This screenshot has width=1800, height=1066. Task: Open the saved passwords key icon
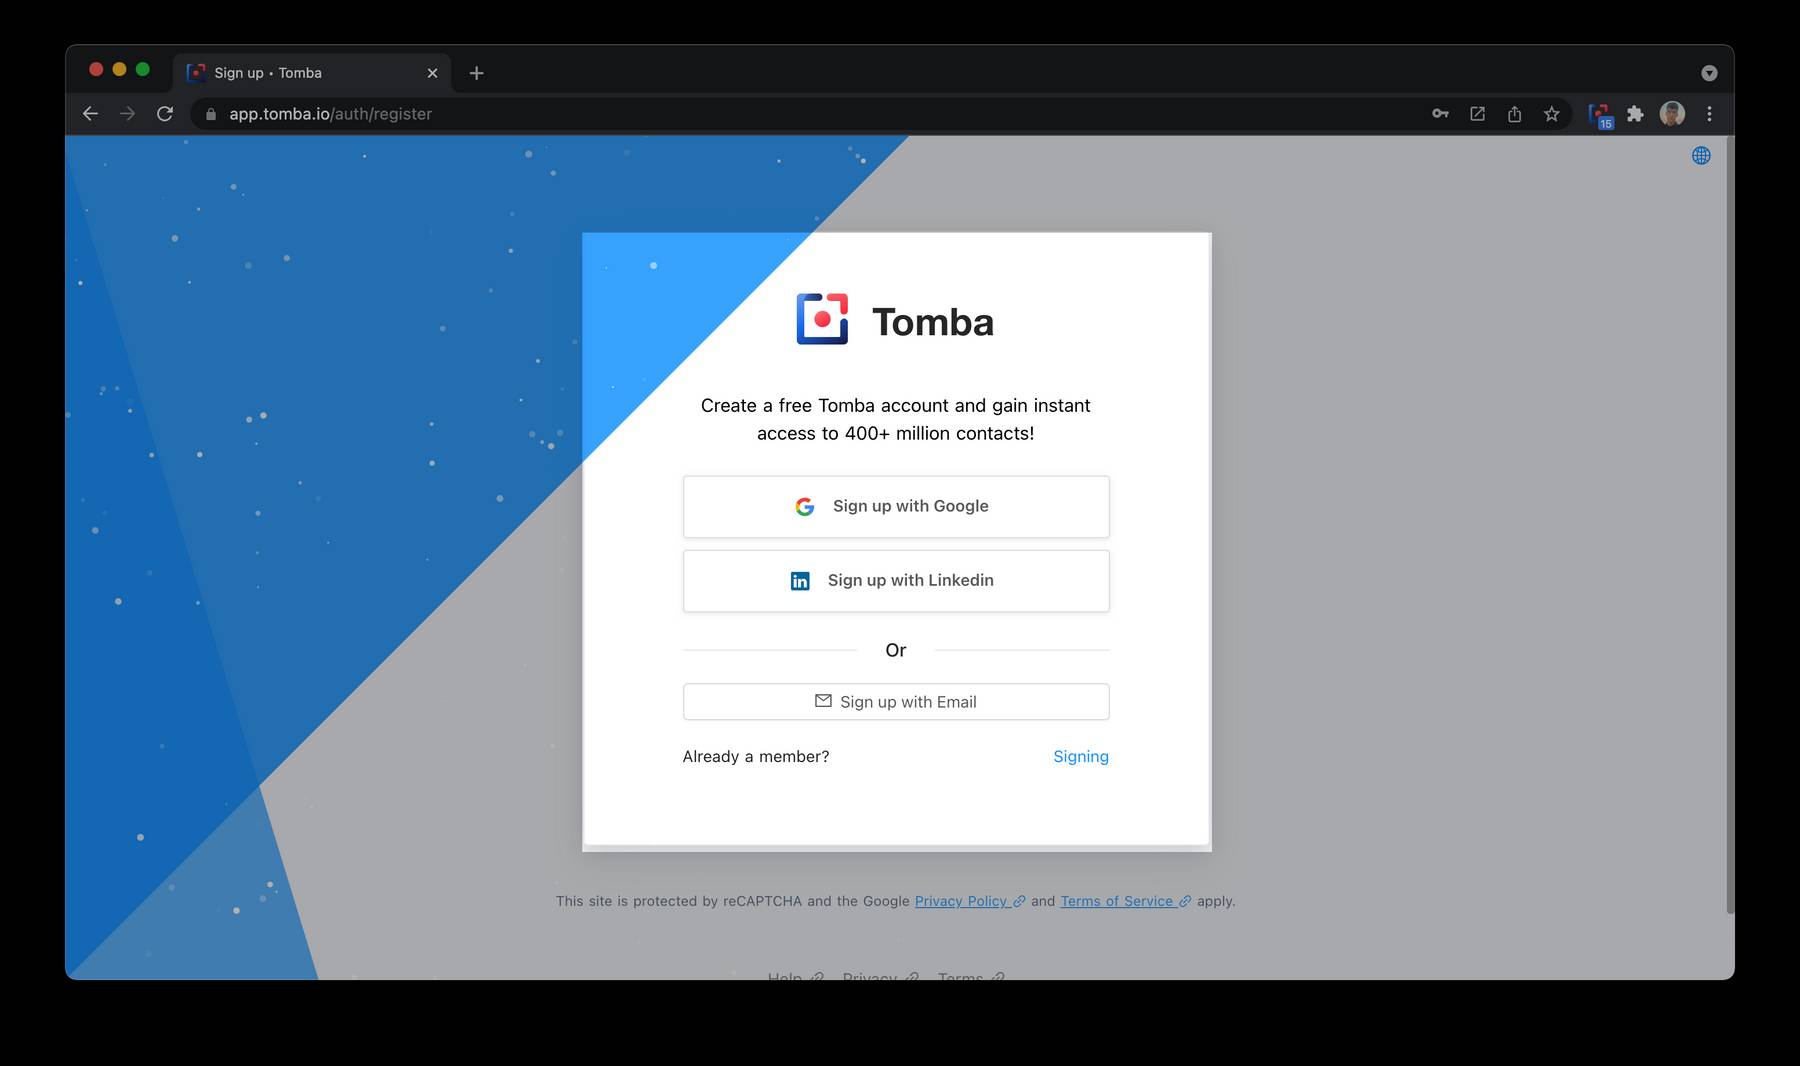point(1440,114)
